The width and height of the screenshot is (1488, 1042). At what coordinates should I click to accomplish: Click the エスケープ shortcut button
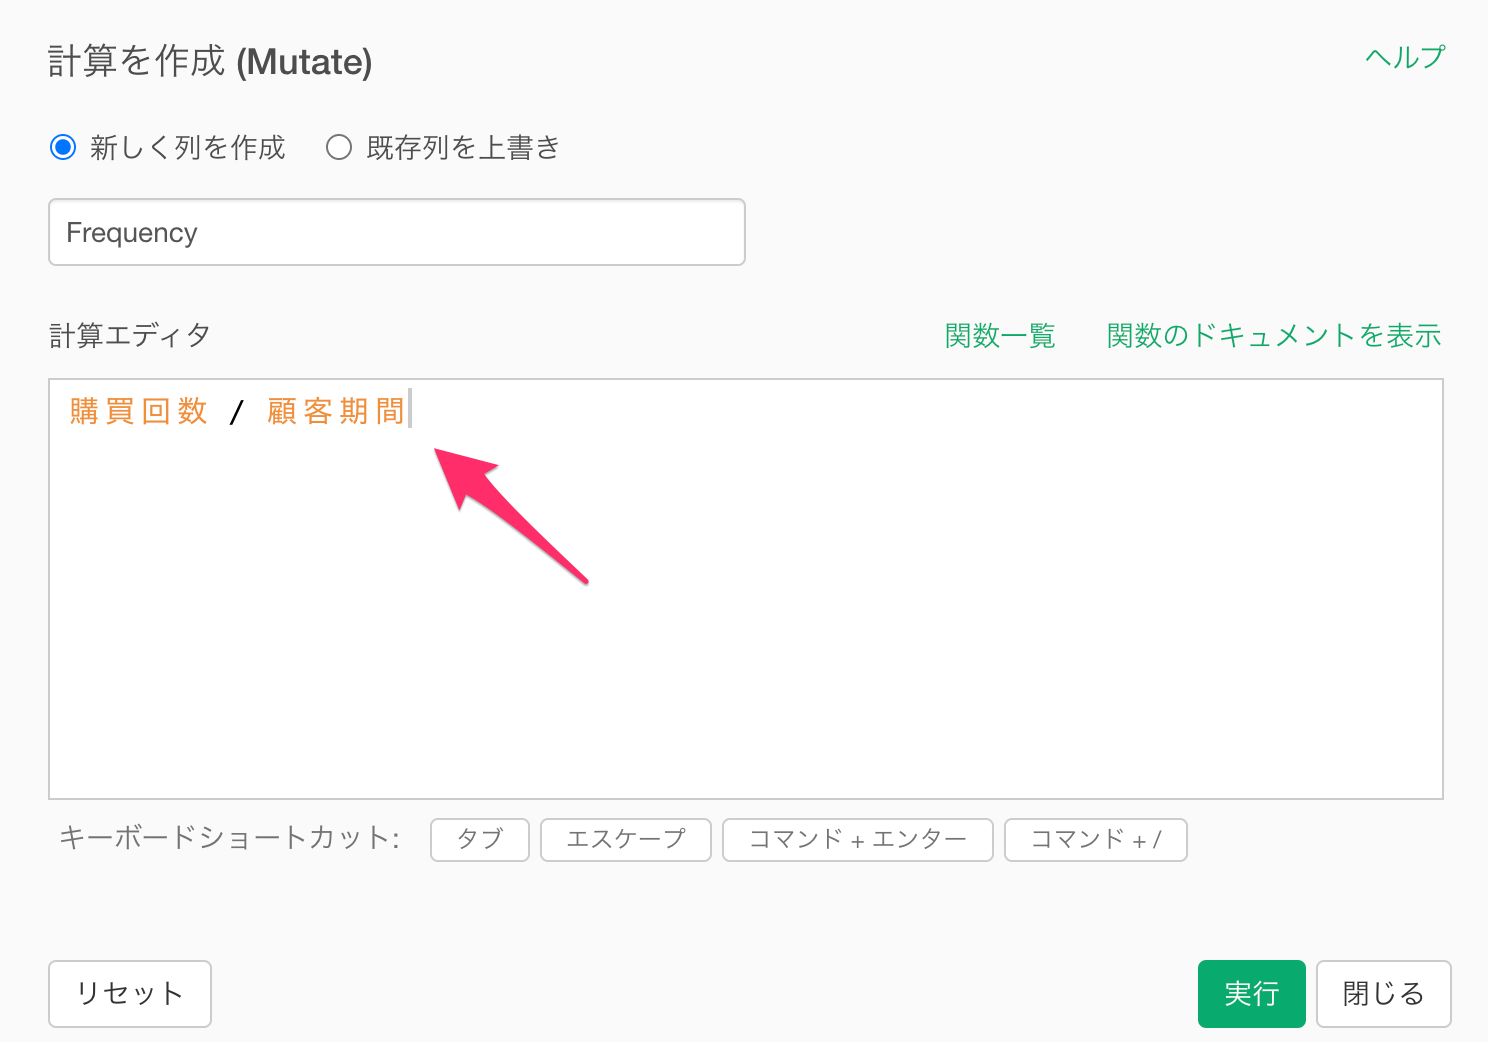[x=626, y=840]
